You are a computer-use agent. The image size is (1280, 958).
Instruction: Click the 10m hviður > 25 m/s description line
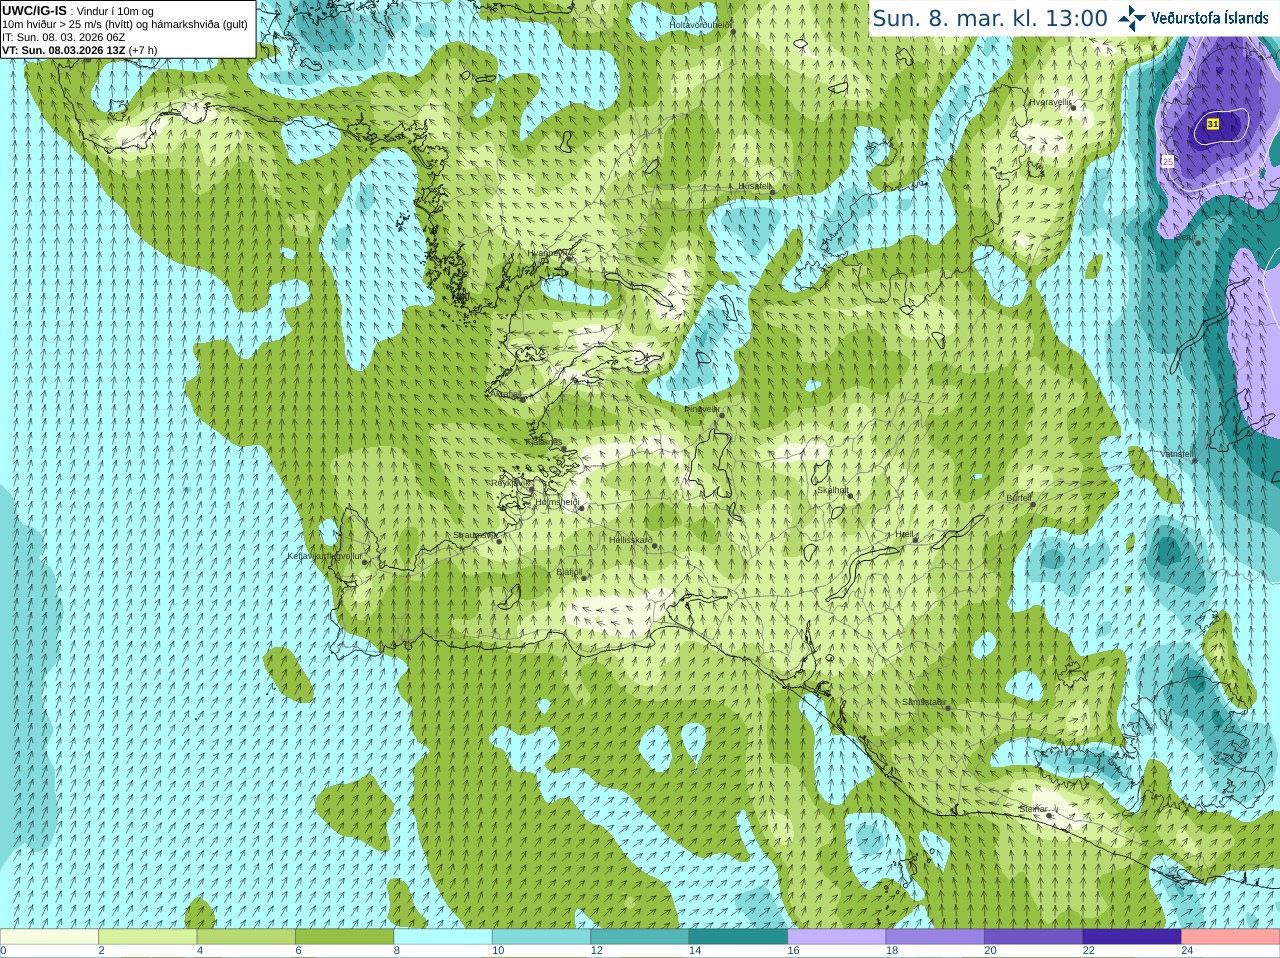125,24
